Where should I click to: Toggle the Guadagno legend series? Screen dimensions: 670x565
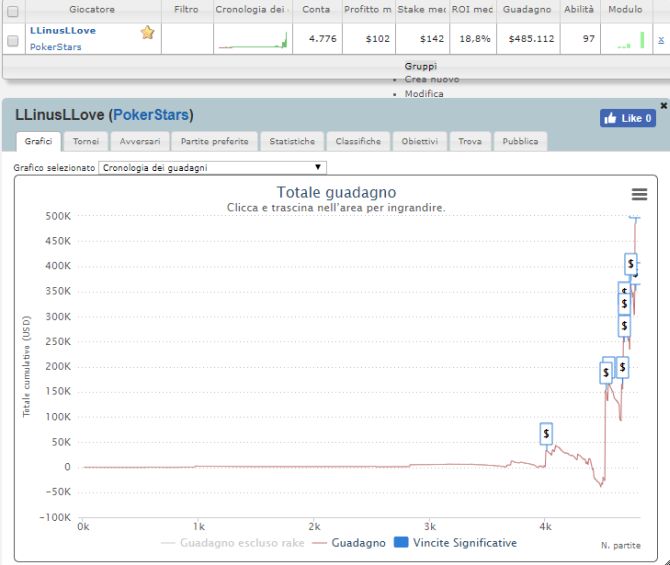(x=349, y=543)
